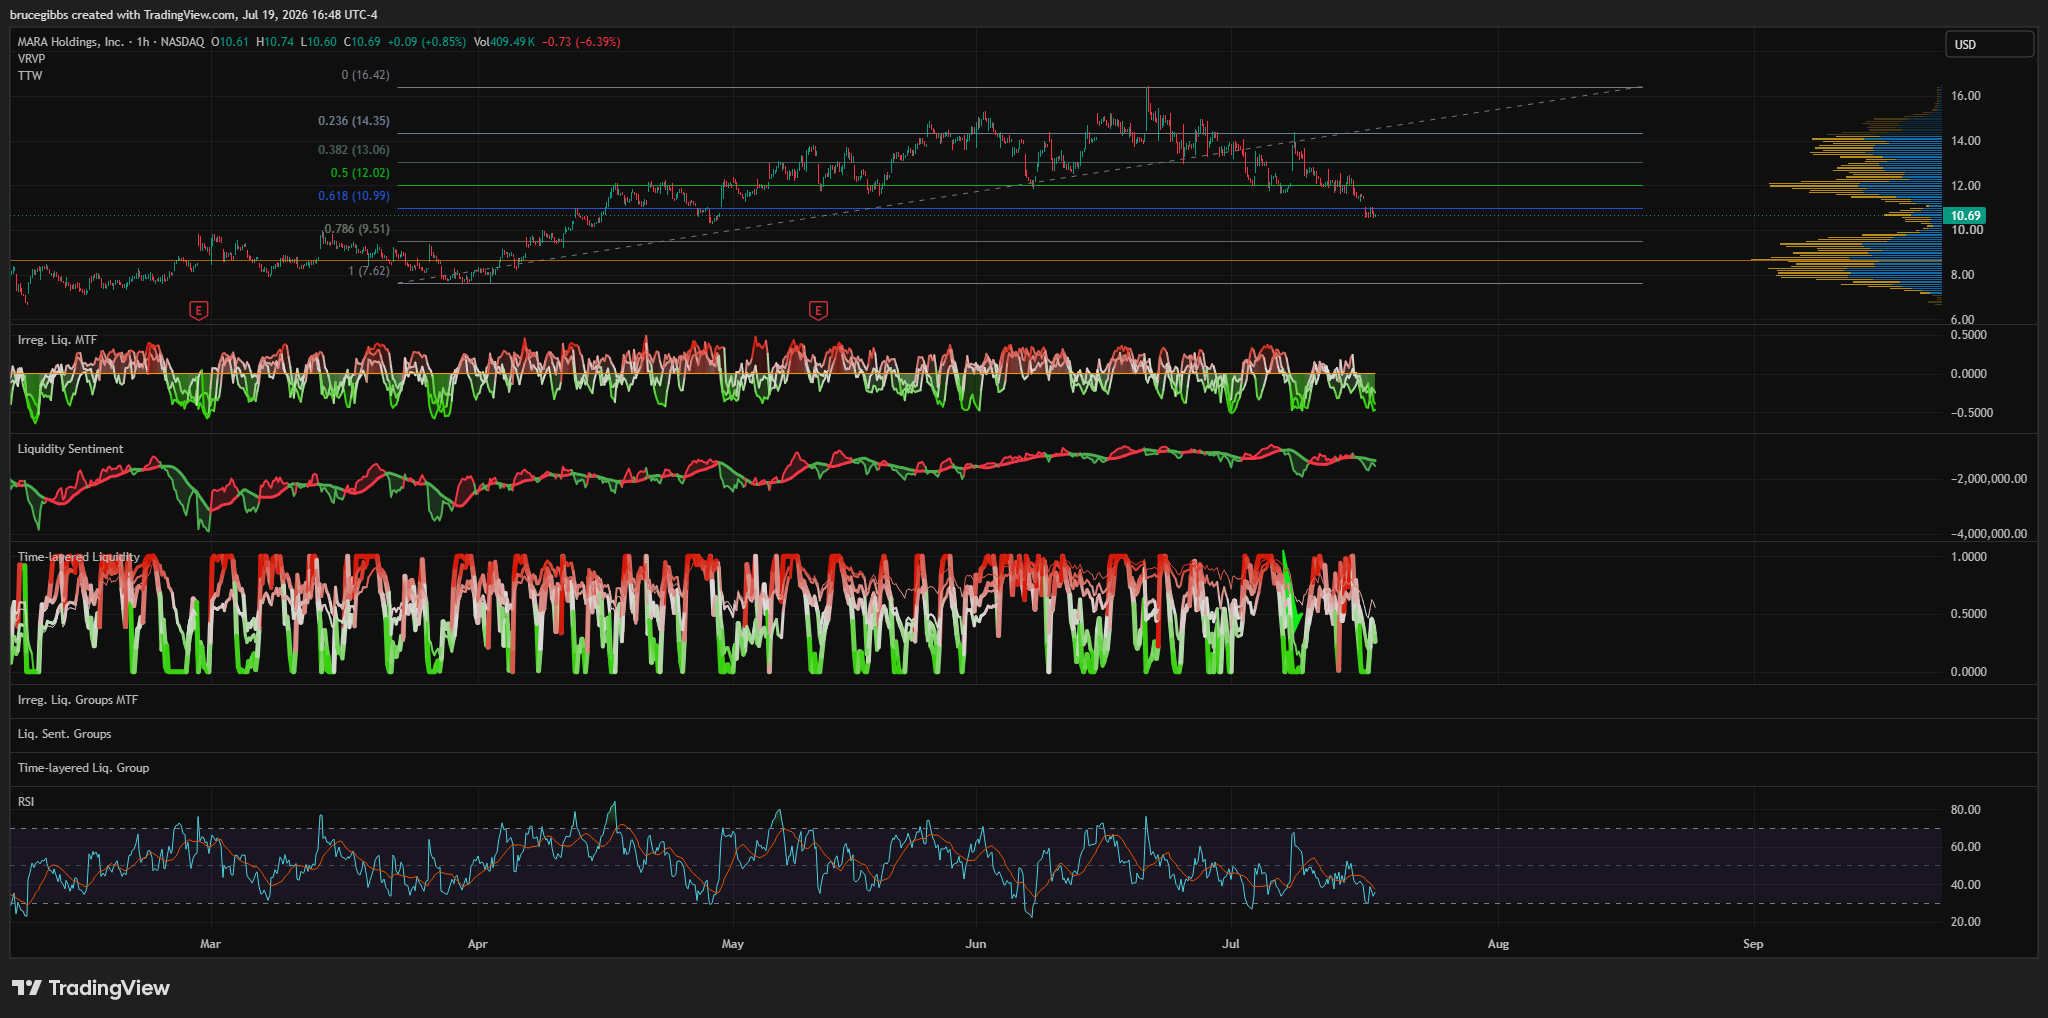Click the Jun label on time axis
Image resolution: width=2048 pixels, height=1018 pixels.
coord(976,944)
